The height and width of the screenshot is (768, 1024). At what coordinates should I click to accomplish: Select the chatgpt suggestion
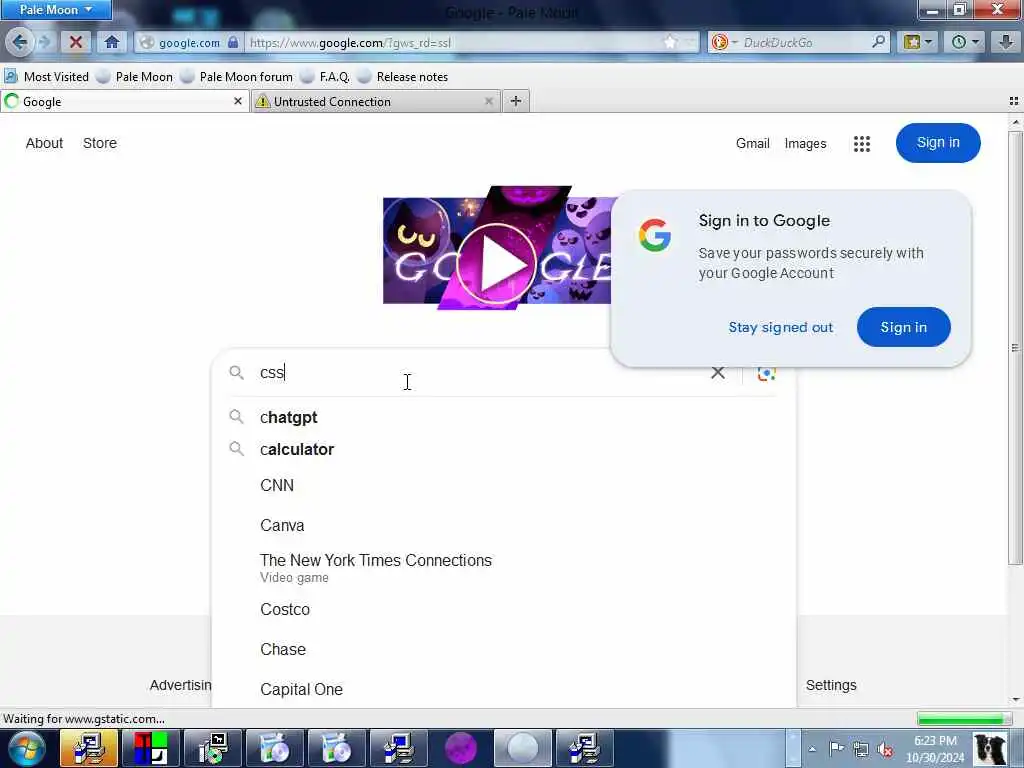(x=503, y=417)
